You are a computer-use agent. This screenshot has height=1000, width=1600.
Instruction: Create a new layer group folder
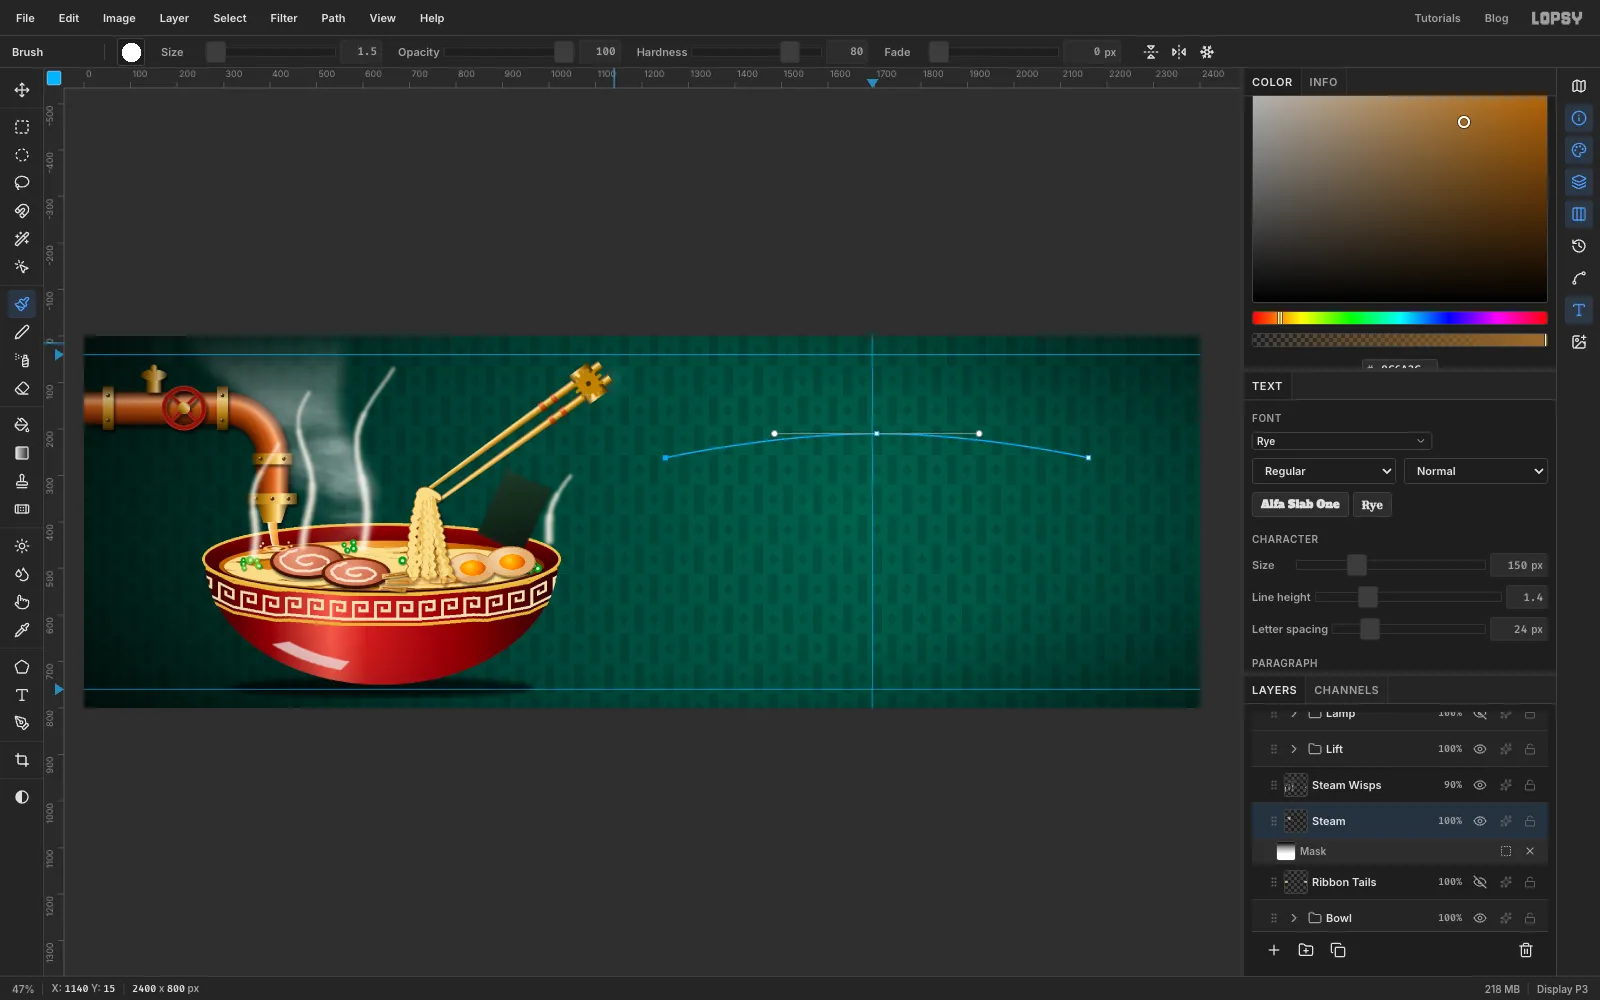tap(1306, 950)
